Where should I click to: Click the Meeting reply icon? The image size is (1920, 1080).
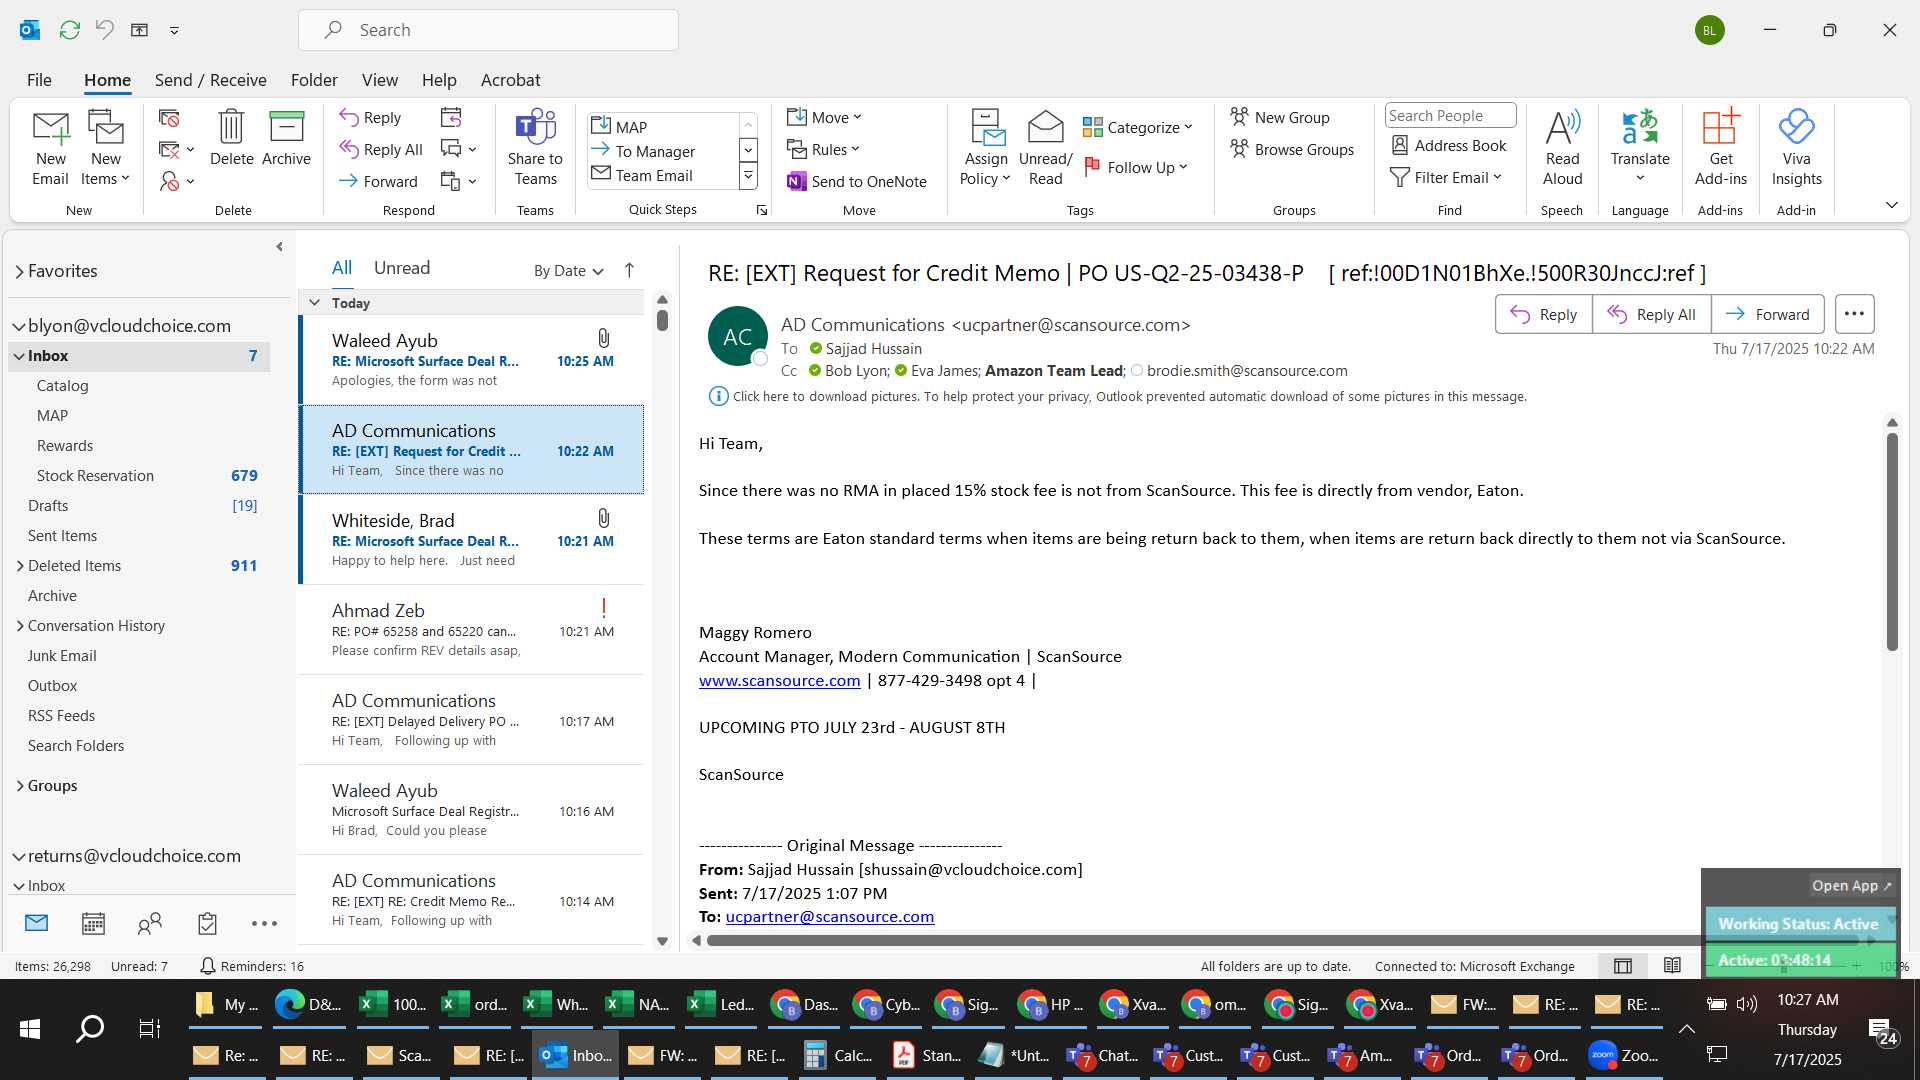pos(451,117)
